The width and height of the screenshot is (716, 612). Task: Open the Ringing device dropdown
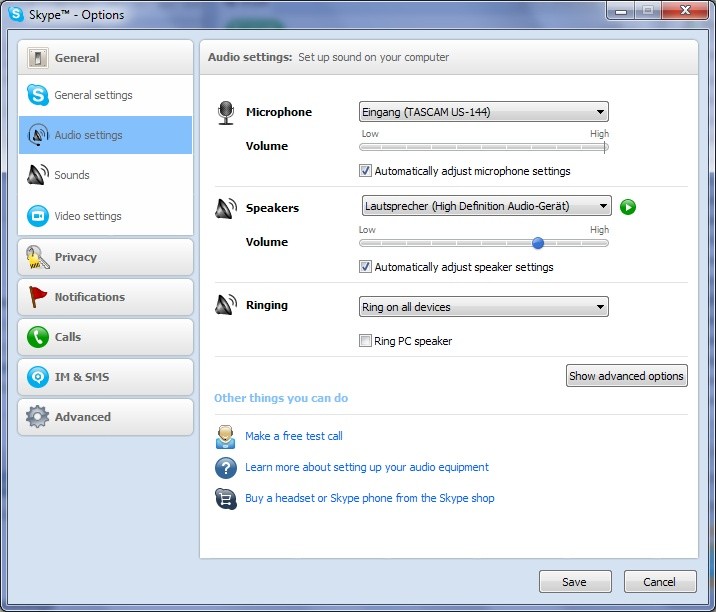click(x=484, y=307)
